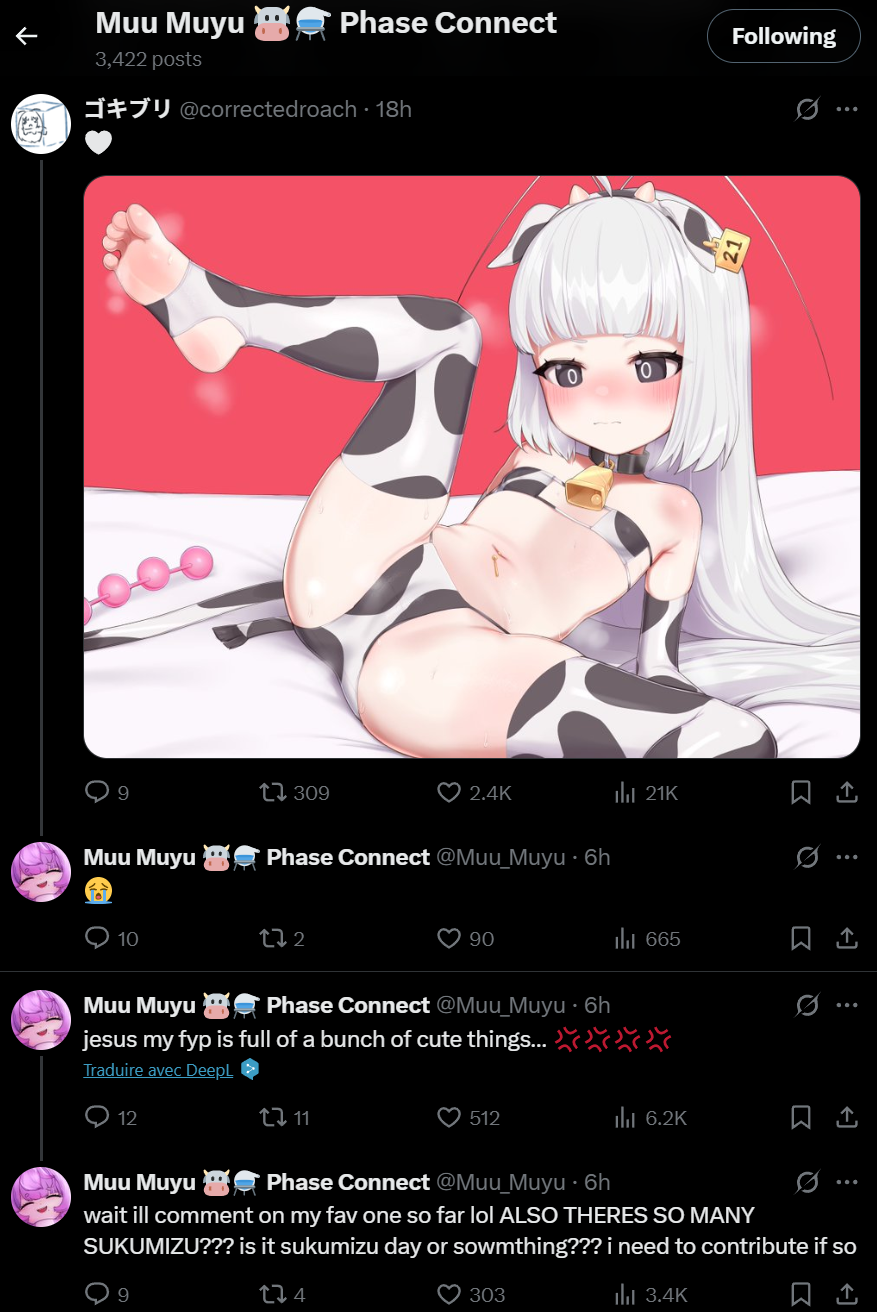
Task: View analytics showing 21K views
Action: [x=646, y=793]
